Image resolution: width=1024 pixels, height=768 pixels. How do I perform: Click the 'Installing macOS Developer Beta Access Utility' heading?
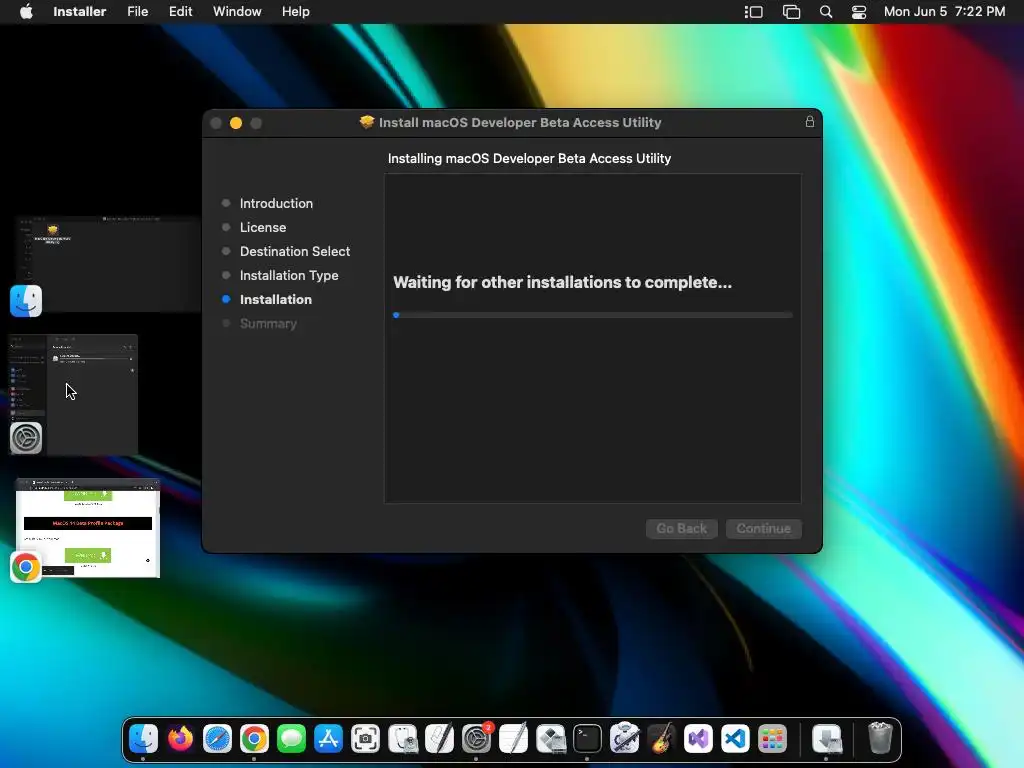click(529, 158)
